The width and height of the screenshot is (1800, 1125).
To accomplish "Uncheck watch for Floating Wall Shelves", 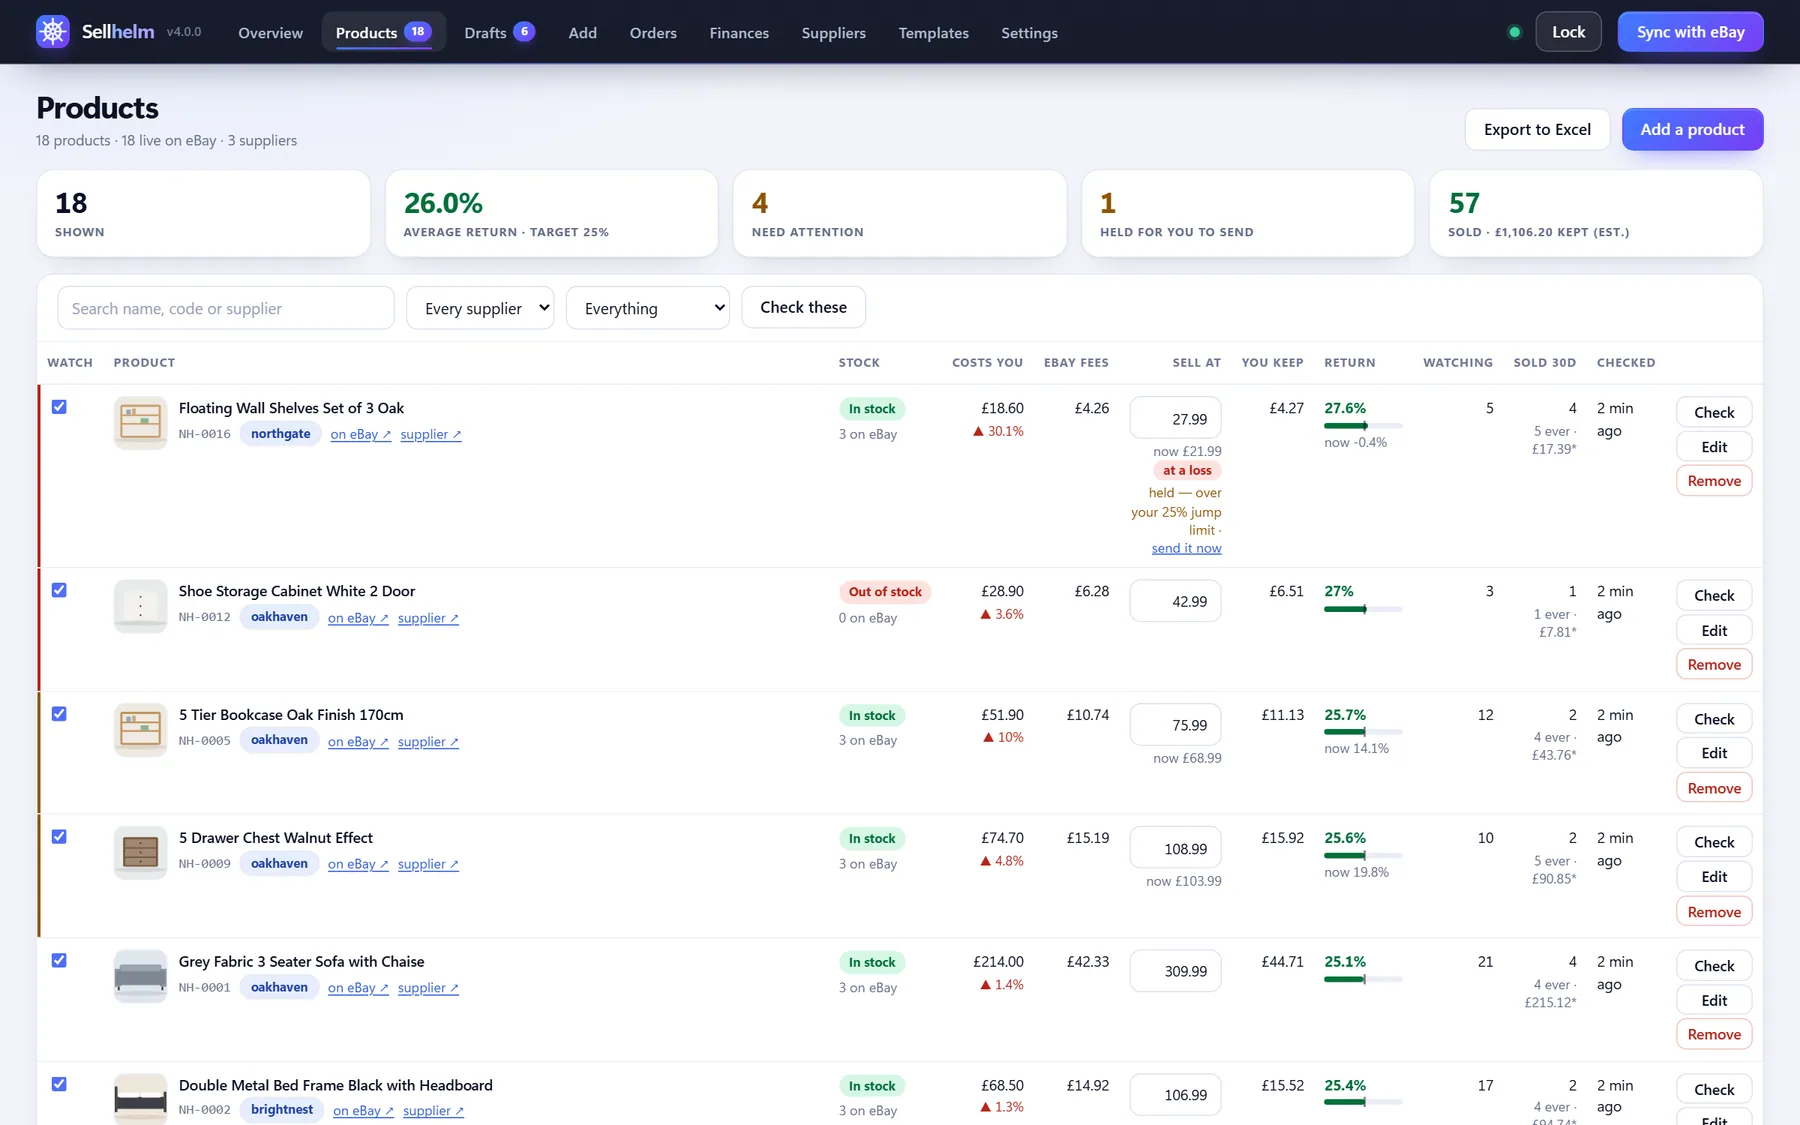I will (59, 407).
